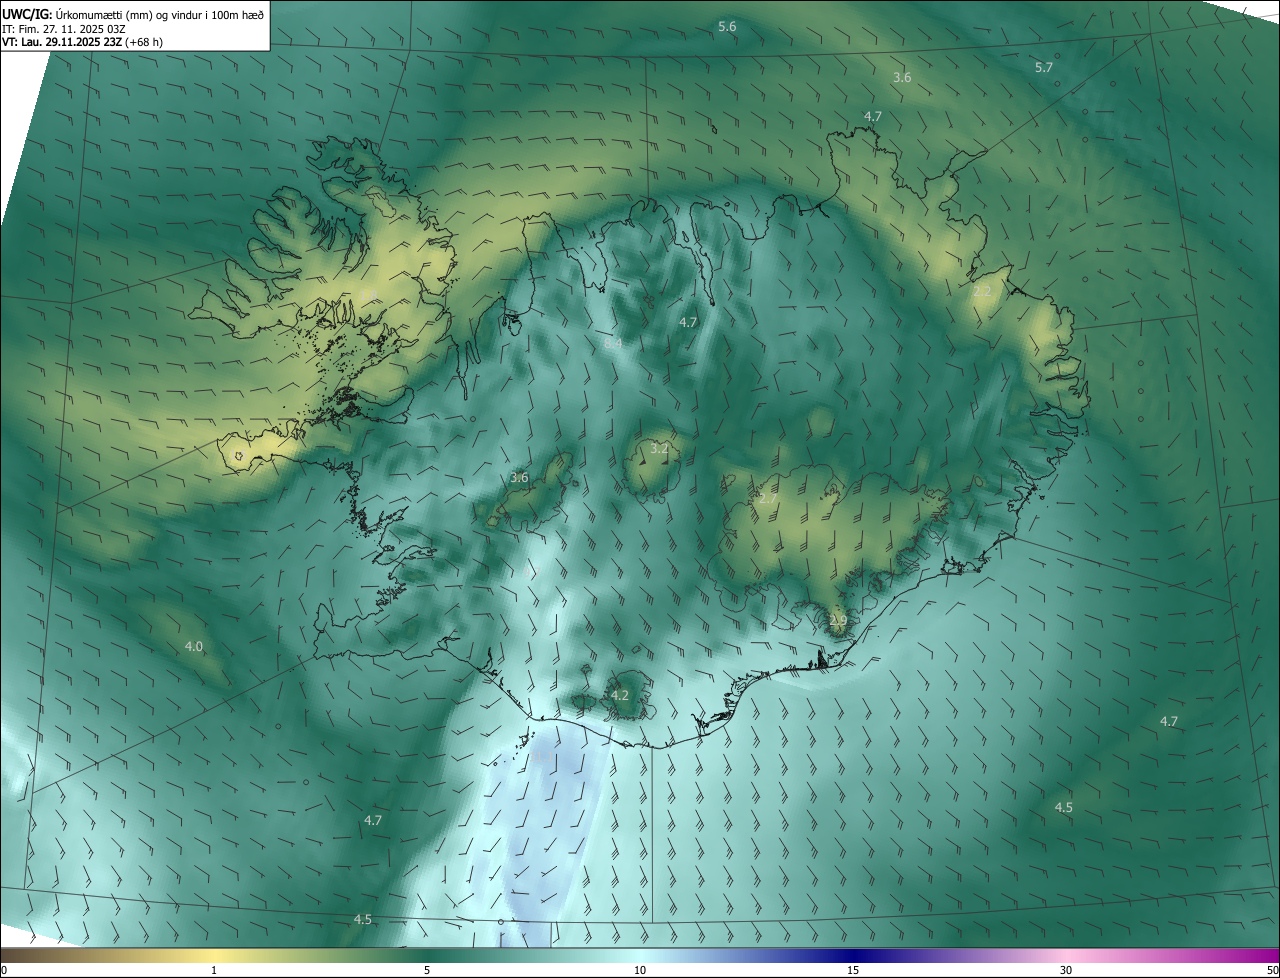Click the 8.4 value label on the map
Screen dimensions: 1280x978
[x=613, y=343]
